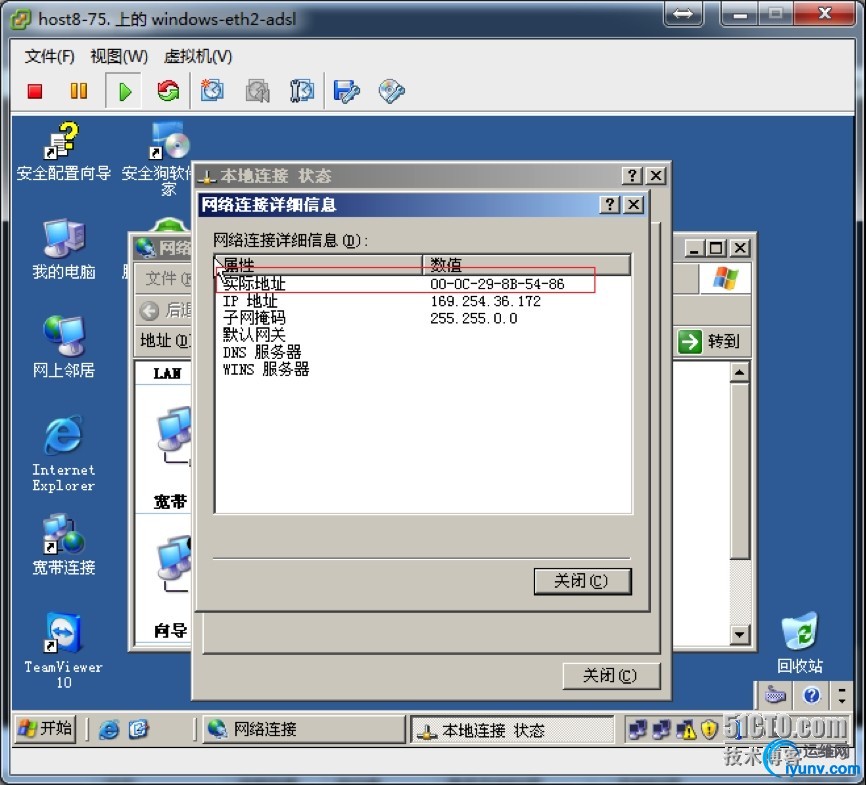This screenshot has width=866, height=785.
Task: Toggle fullscreen arrow button in host title bar
Action: [x=683, y=14]
